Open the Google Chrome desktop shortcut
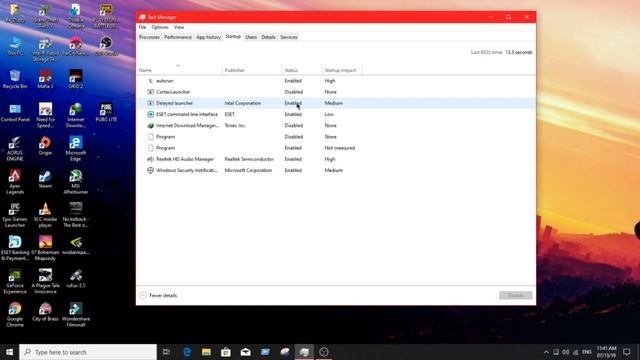Viewport: 640px width, 360px height. tap(15, 315)
